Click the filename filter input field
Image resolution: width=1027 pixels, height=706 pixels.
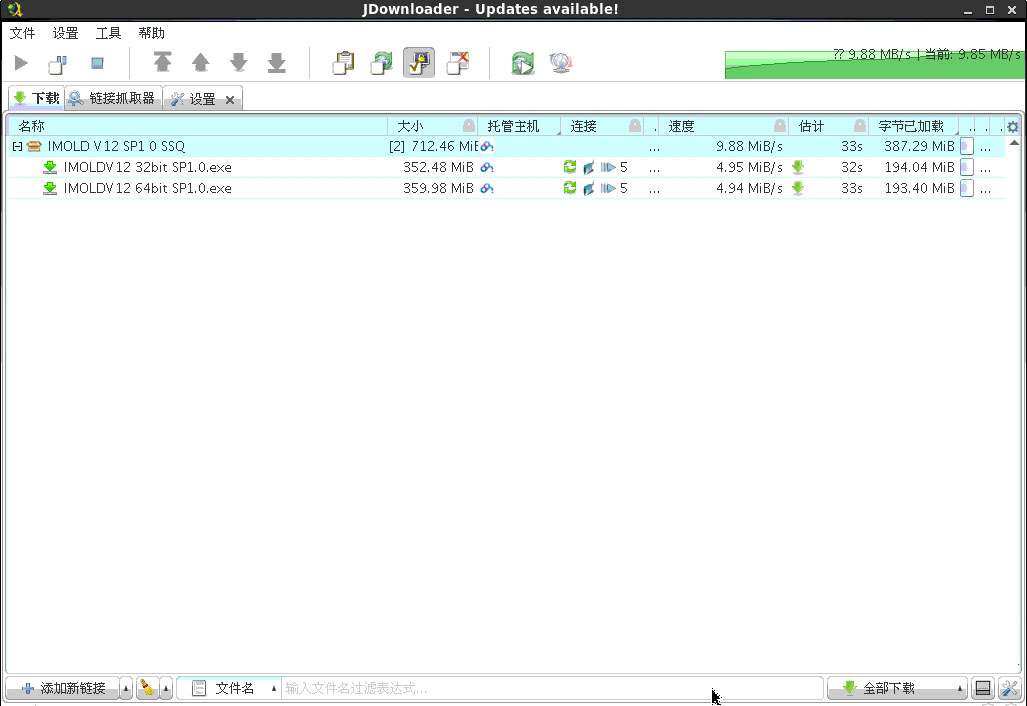[x=550, y=688]
